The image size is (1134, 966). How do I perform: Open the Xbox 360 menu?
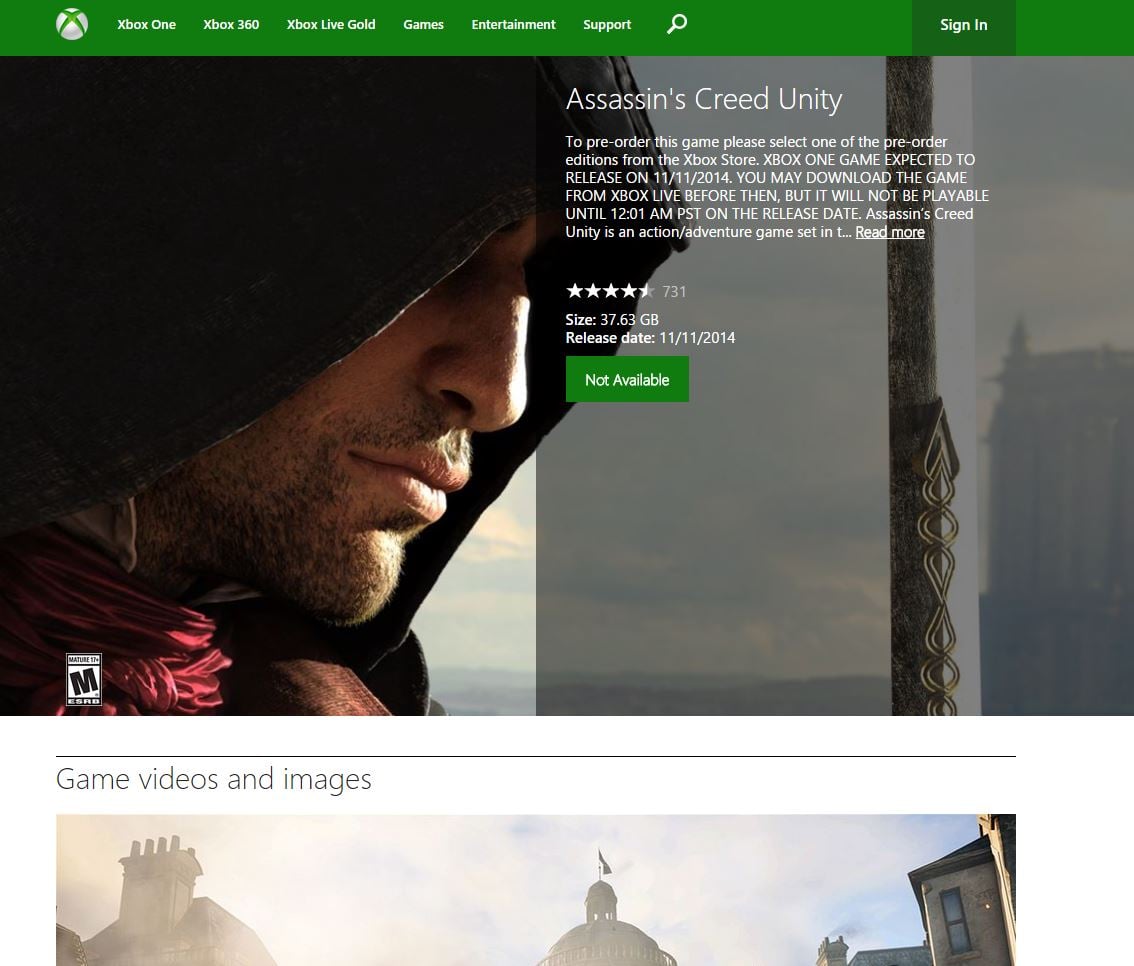pos(231,24)
